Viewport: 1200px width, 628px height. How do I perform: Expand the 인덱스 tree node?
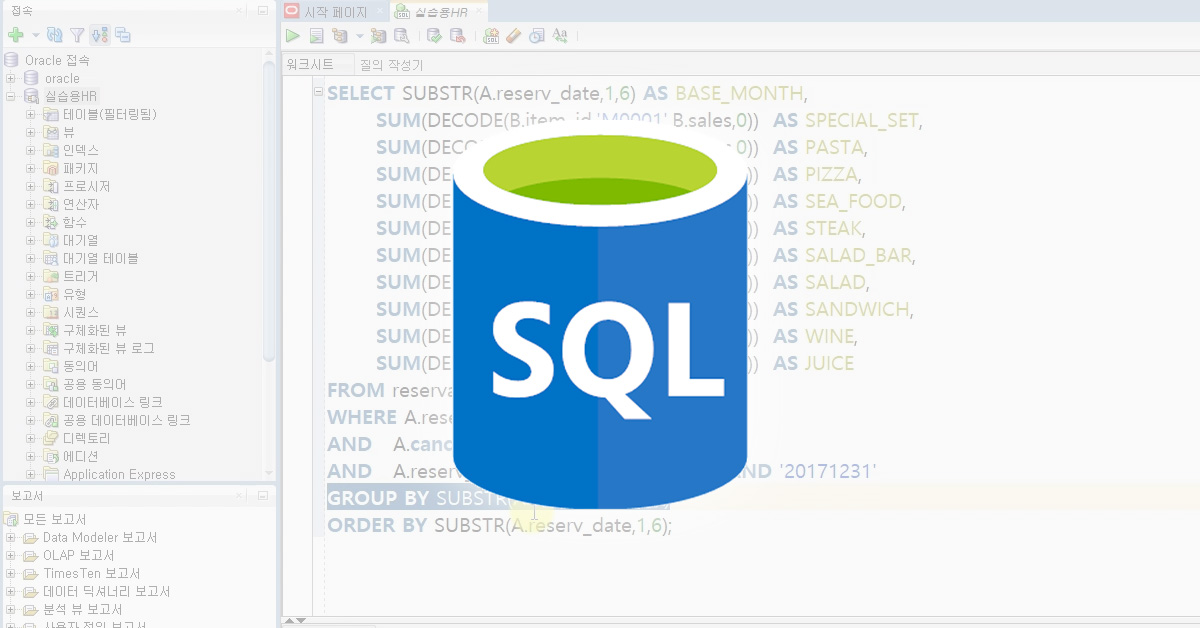(30, 150)
